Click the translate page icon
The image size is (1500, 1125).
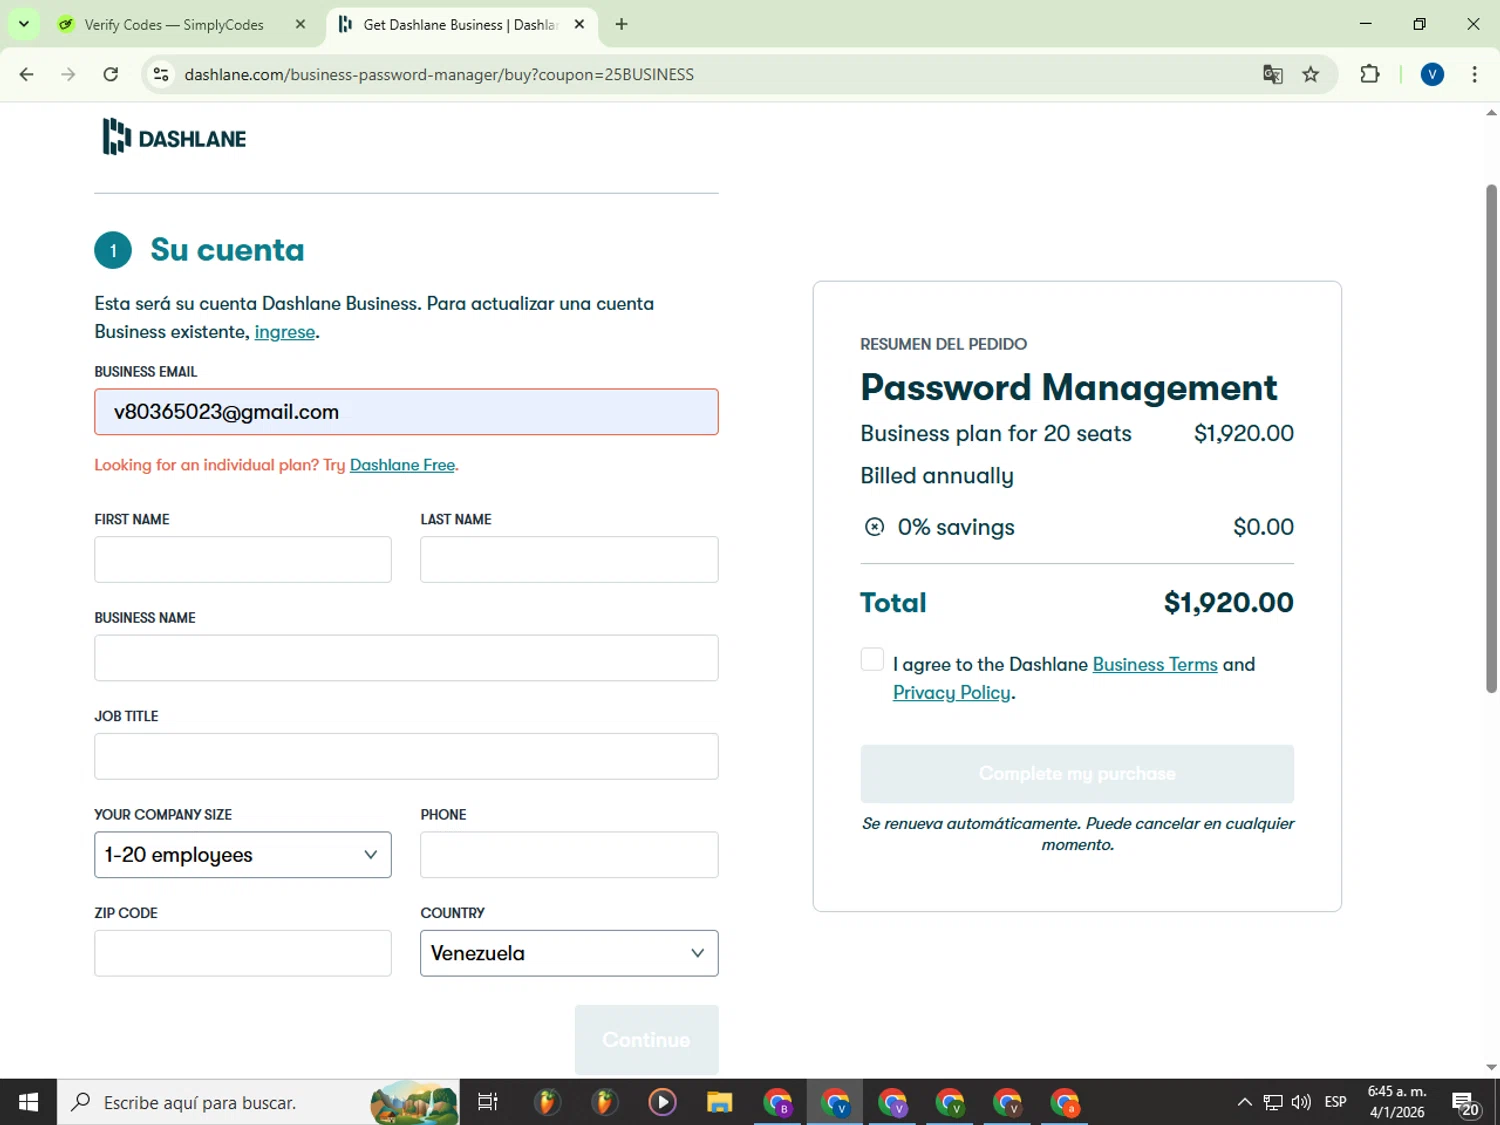(x=1272, y=74)
